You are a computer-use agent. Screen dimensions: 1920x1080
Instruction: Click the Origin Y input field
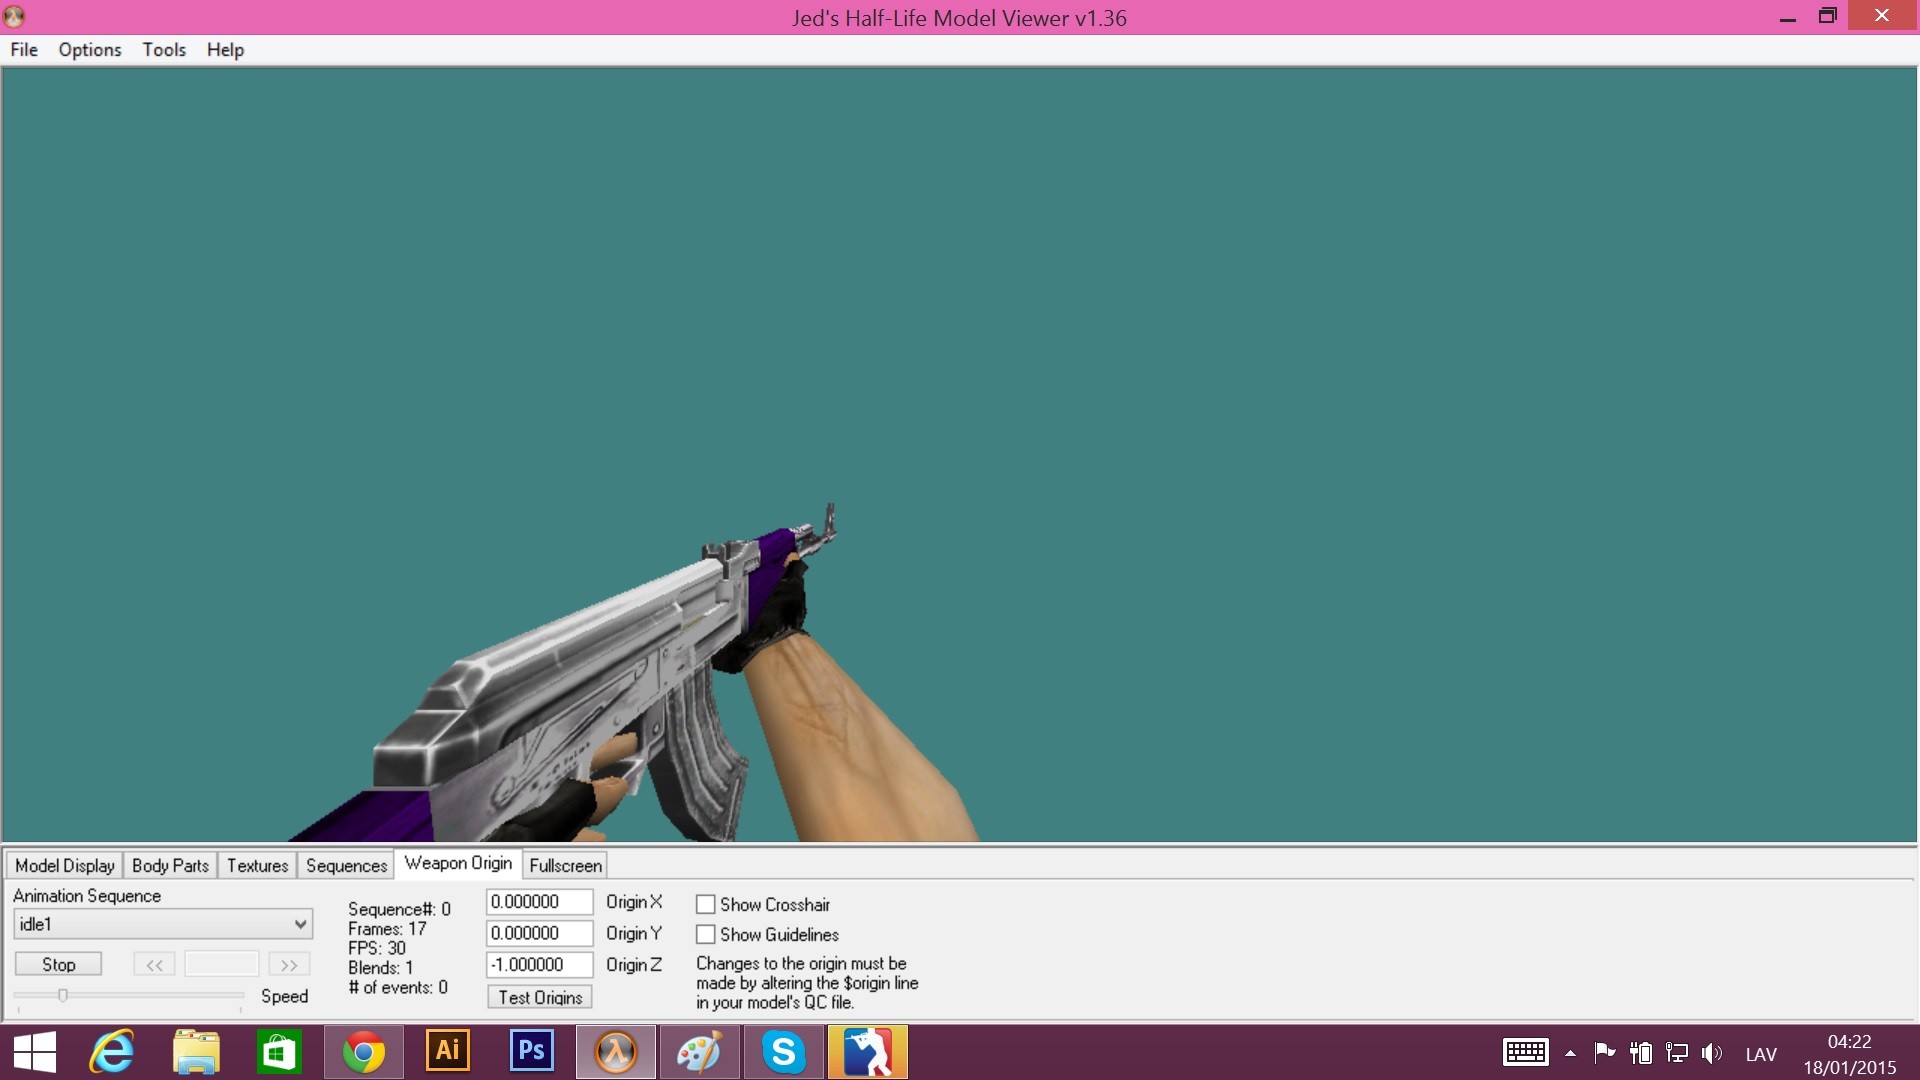pyautogui.click(x=539, y=933)
